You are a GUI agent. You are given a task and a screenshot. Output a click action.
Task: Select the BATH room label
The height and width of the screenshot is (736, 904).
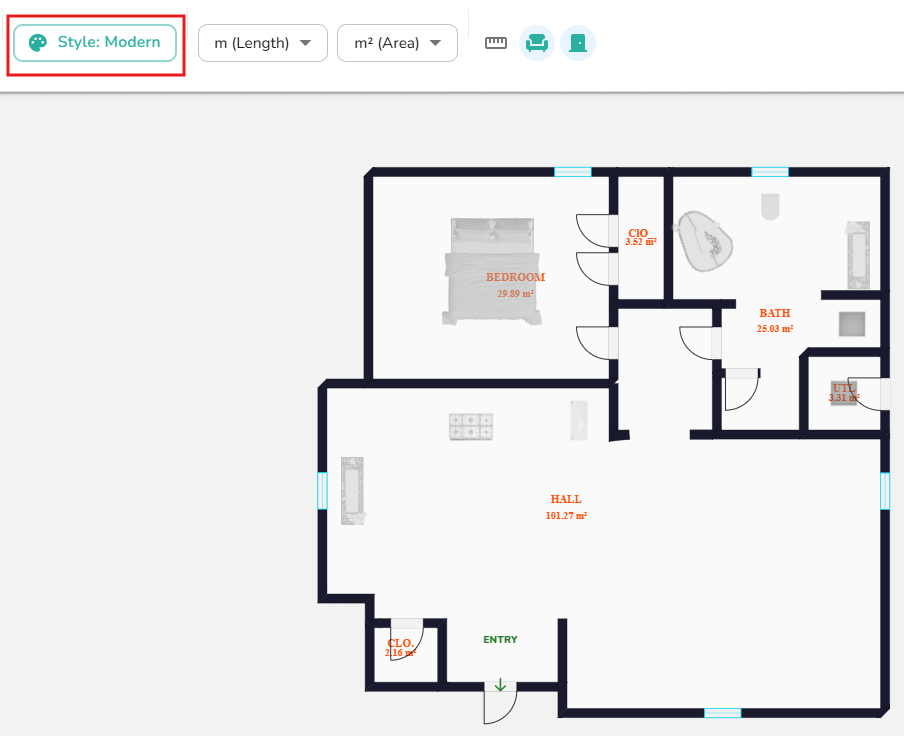[774, 313]
